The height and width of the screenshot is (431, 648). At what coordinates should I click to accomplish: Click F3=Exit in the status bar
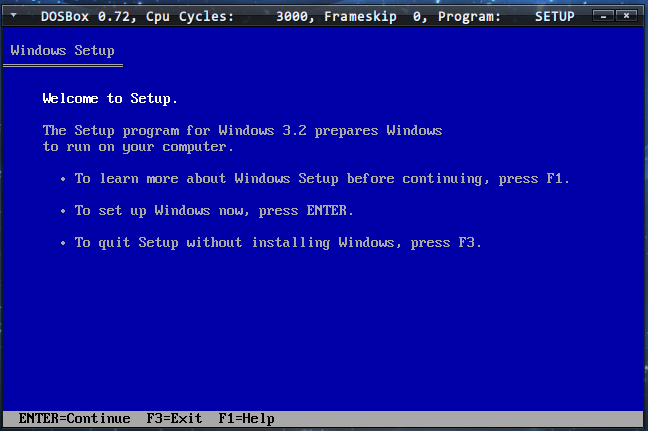174,419
